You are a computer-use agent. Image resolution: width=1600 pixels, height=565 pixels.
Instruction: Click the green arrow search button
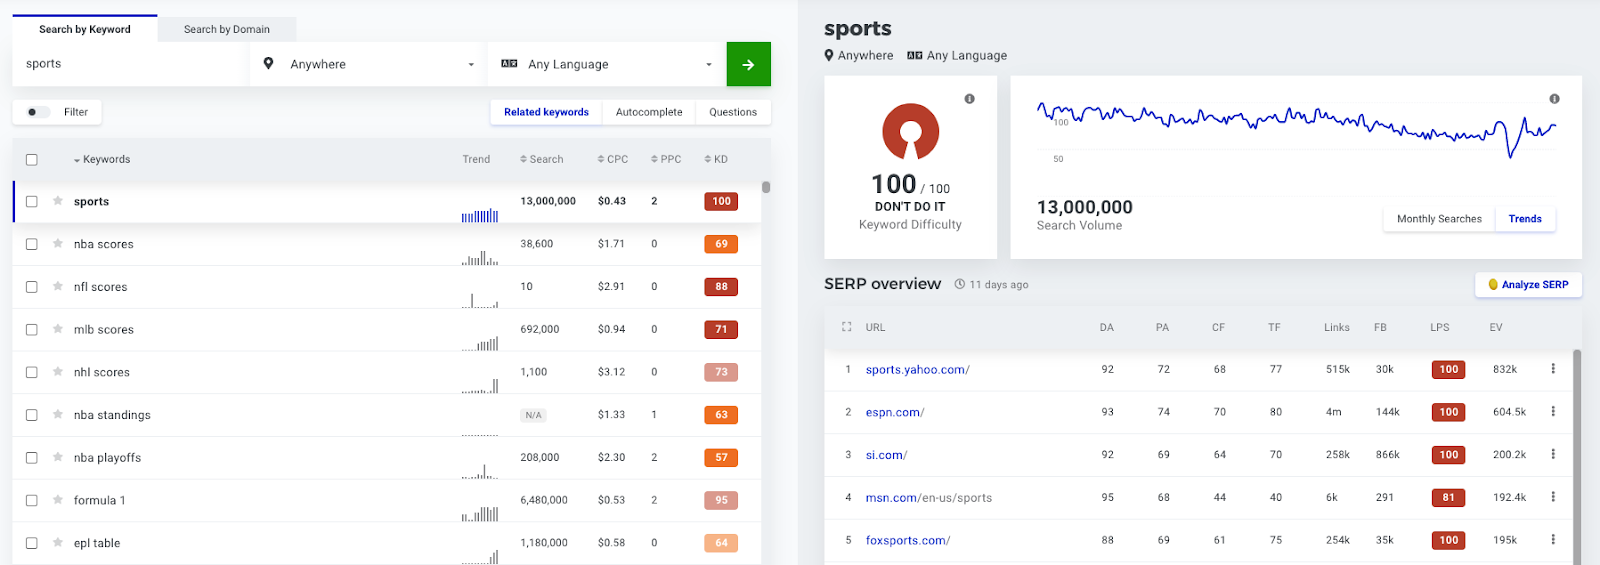(x=748, y=64)
